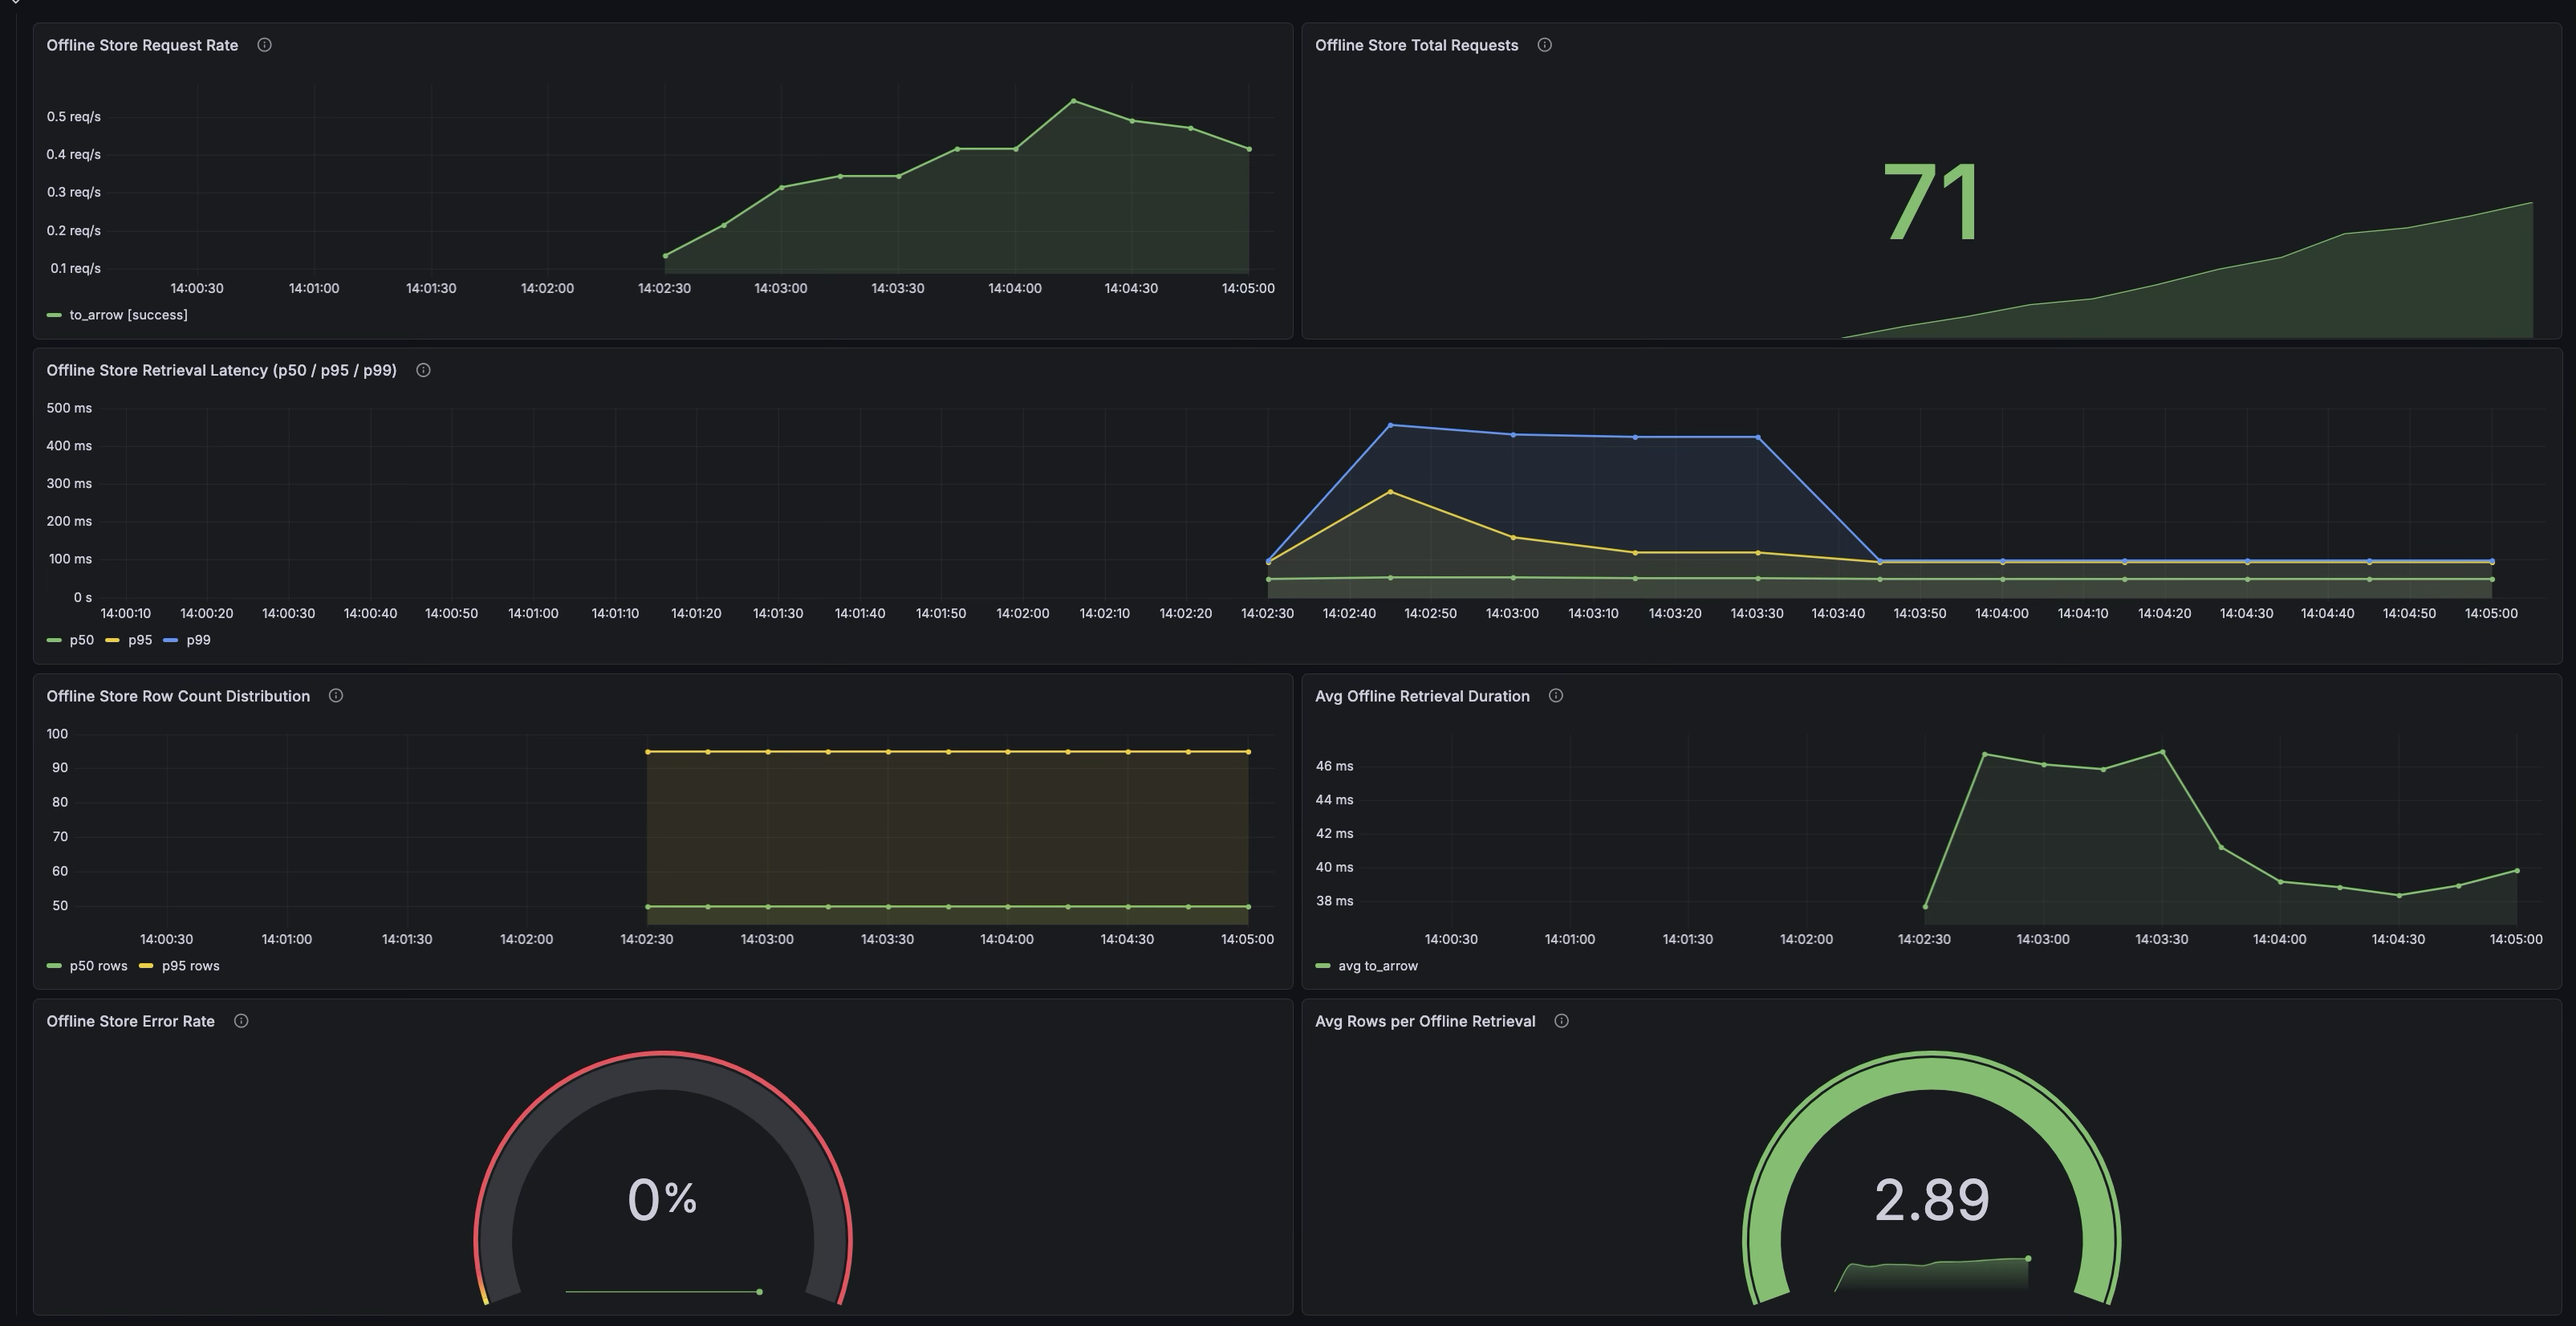2576x1326 pixels.
Task: Open the Avg Offline Retrieval Duration title menu
Action: pyautogui.click(x=1422, y=696)
